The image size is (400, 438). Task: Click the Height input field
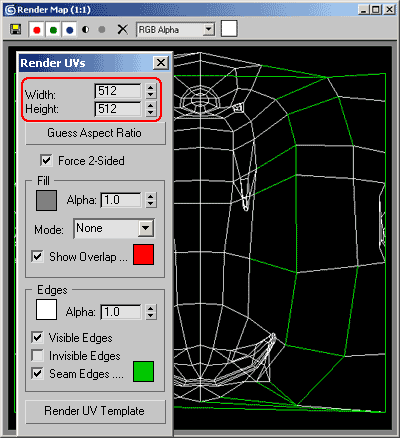pos(118,109)
